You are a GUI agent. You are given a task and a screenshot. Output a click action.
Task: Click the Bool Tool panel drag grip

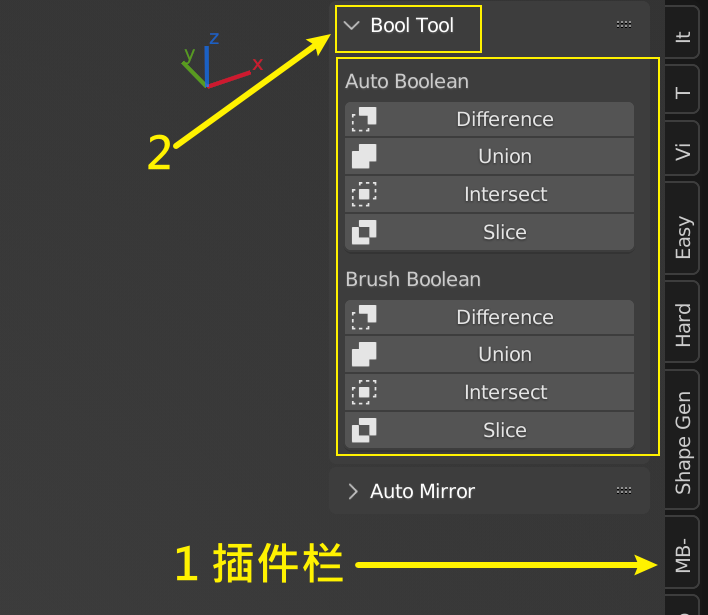(x=624, y=24)
